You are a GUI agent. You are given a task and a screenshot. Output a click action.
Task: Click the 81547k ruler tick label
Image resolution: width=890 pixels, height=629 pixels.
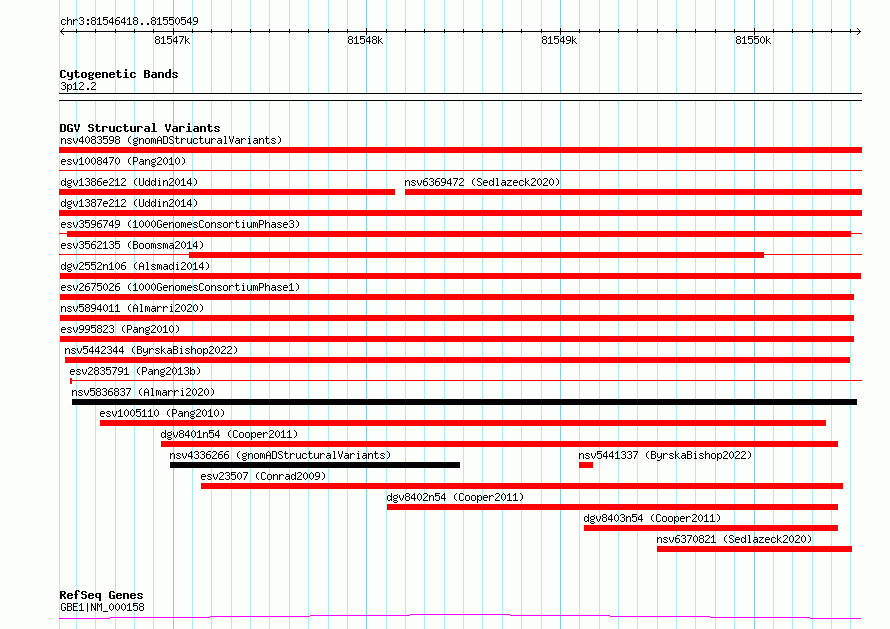[172, 40]
